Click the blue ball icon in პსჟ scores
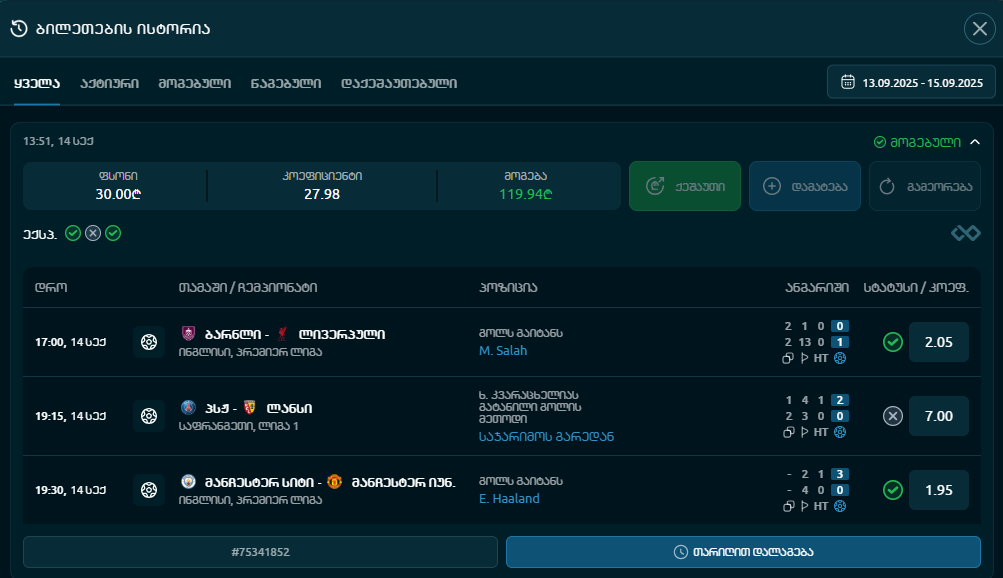The width and height of the screenshot is (1003, 578). (840, 432)
